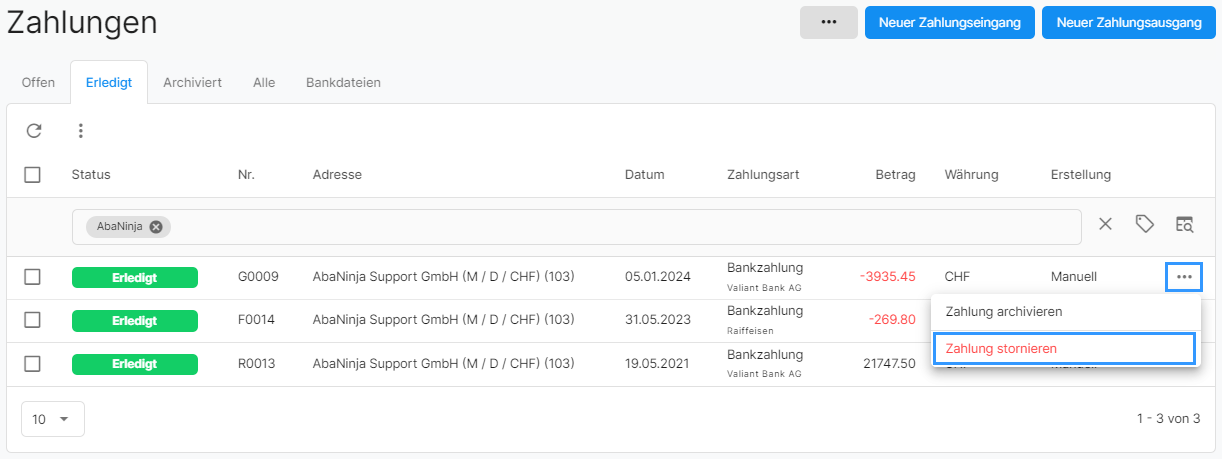
Task: Create Neuer Zahlungseingang
Action: 949,22
